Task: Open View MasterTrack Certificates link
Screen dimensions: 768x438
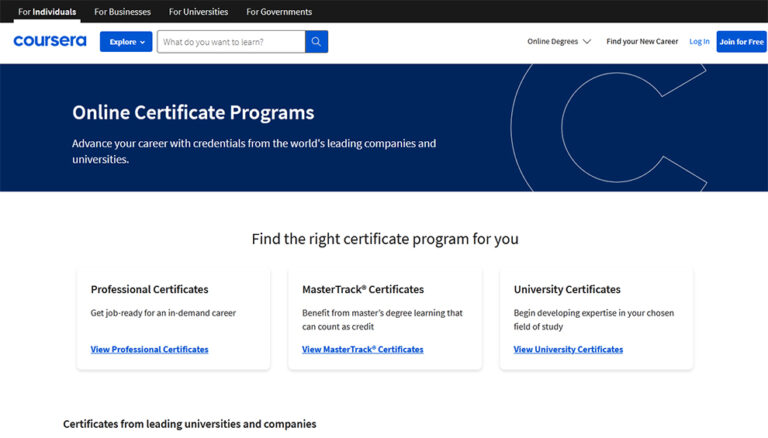Action: (362, 349)
